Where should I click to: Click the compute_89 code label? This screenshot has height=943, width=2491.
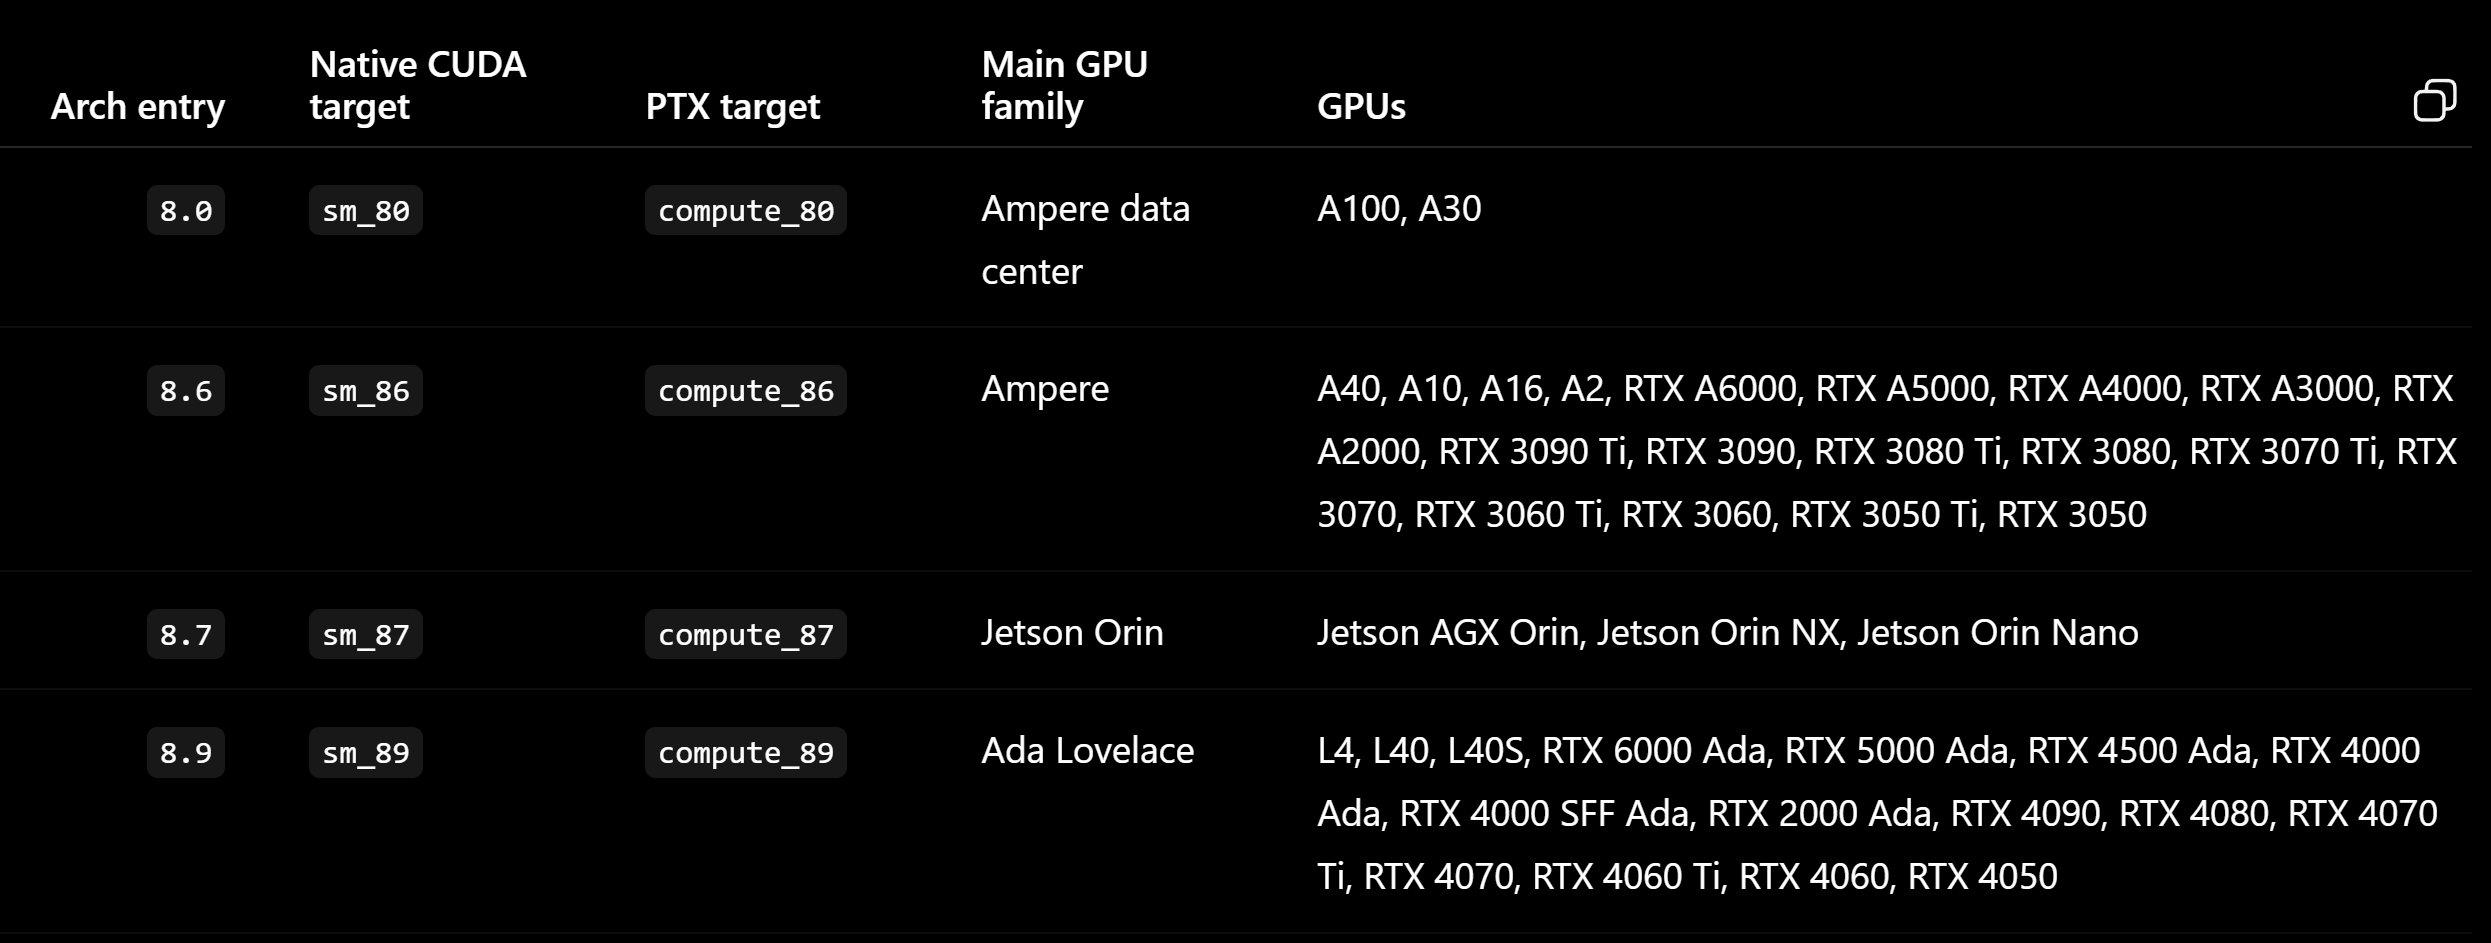[x=746, y=752]
